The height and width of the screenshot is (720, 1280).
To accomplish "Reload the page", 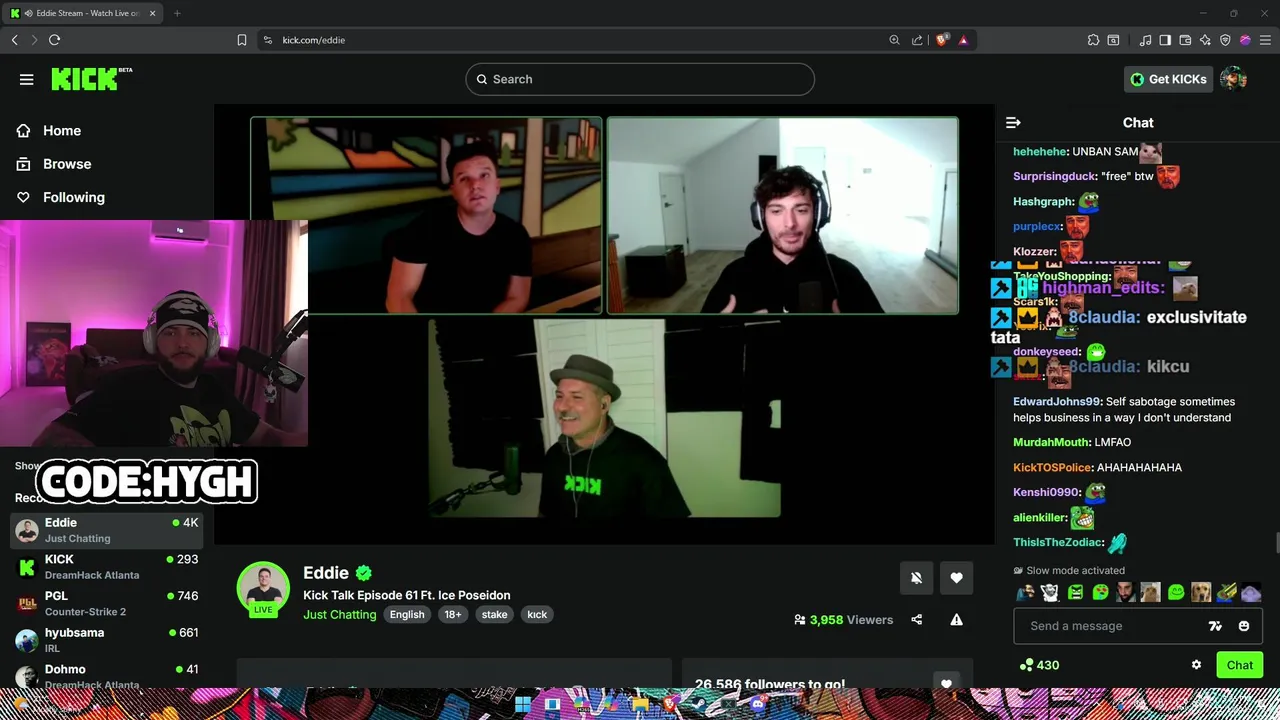I will coord(55,40).
